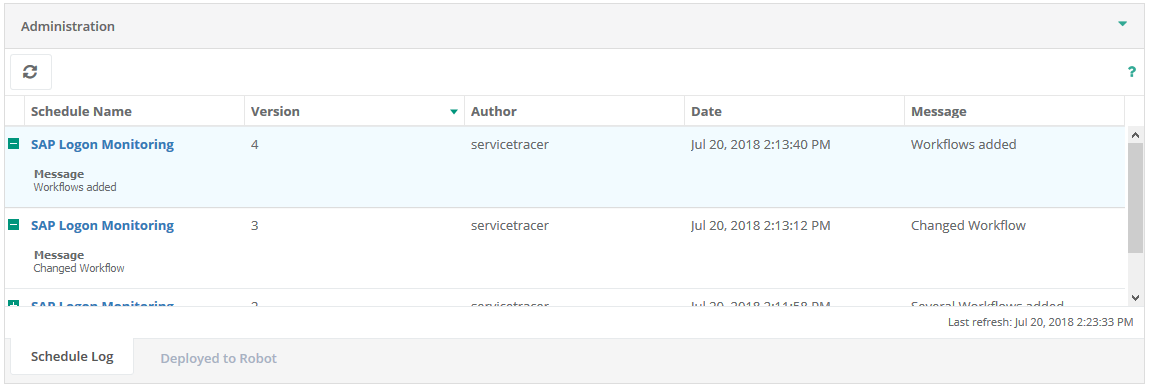Switch to the Schedule Log tab
The width and height of the screenshot is (1150, 388).
72,357
